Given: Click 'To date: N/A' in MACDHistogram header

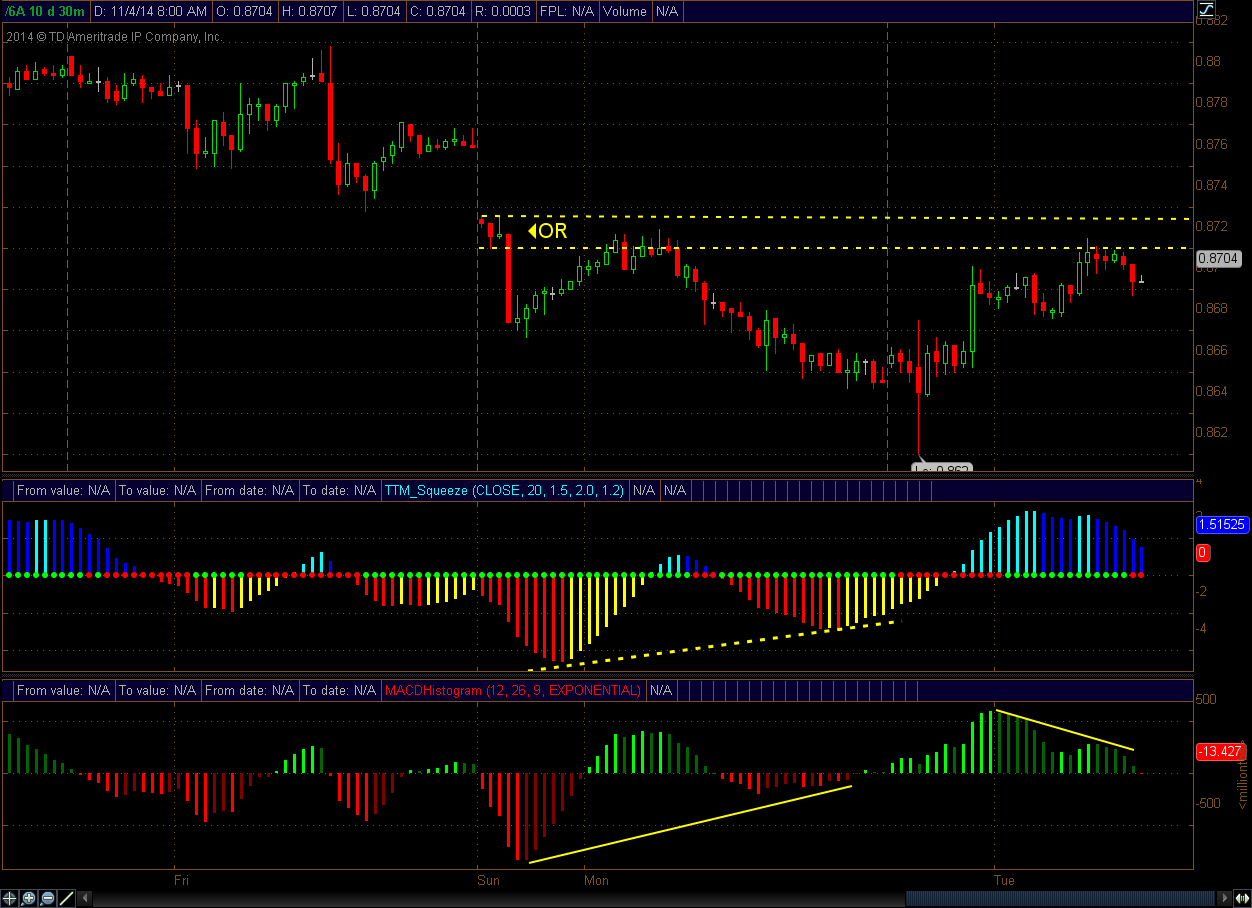Looking at the screenshot, I should pos(339,690).
